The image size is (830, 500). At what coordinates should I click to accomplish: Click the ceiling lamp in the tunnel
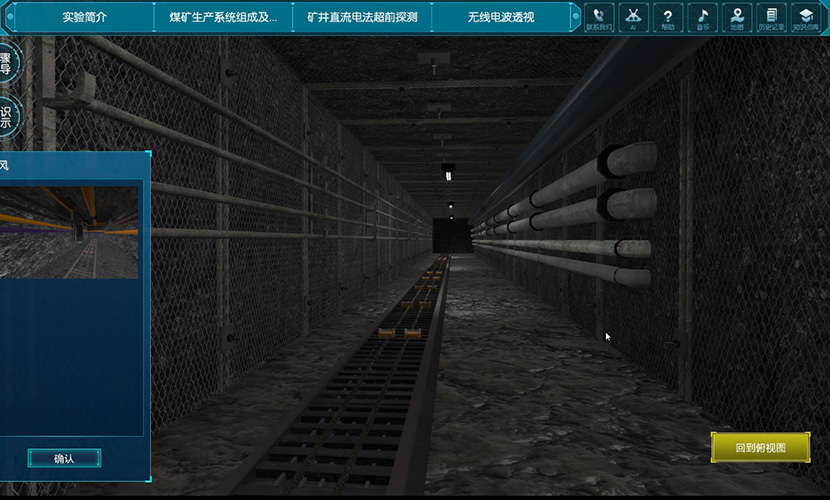448,176
